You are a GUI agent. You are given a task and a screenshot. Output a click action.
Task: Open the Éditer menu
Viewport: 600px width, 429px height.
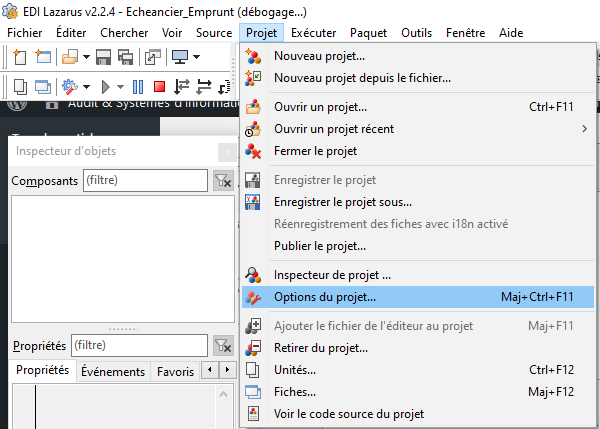tap(71, 33)
